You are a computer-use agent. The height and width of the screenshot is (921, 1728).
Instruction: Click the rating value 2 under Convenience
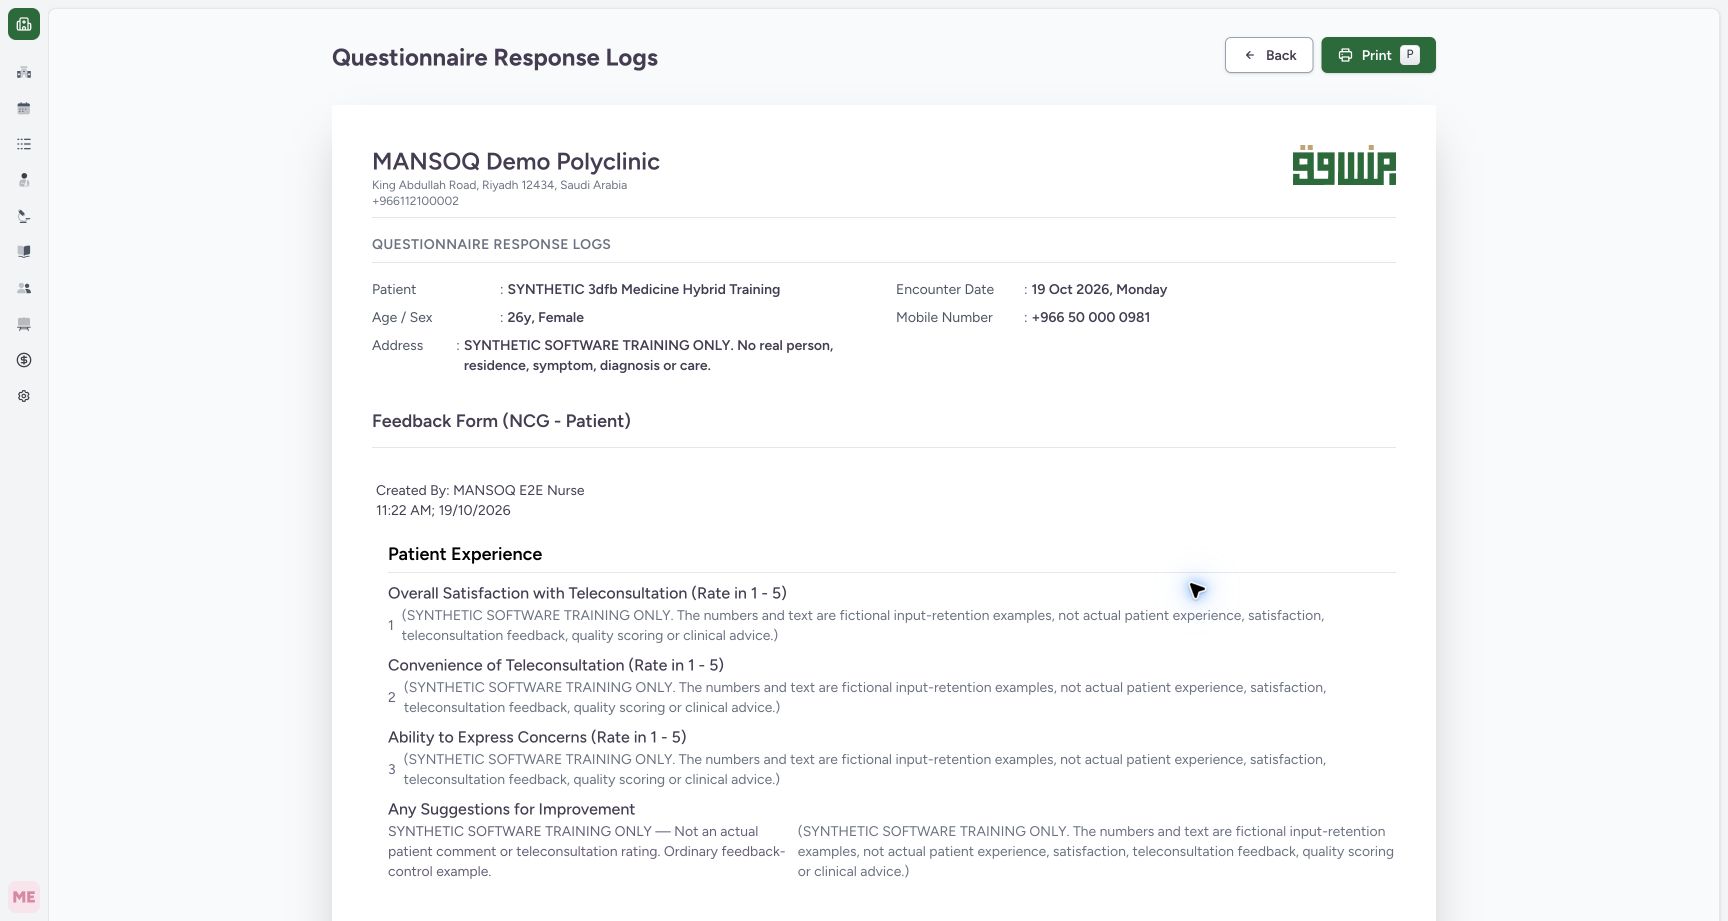pyautogui.click(x=392, y=697)
